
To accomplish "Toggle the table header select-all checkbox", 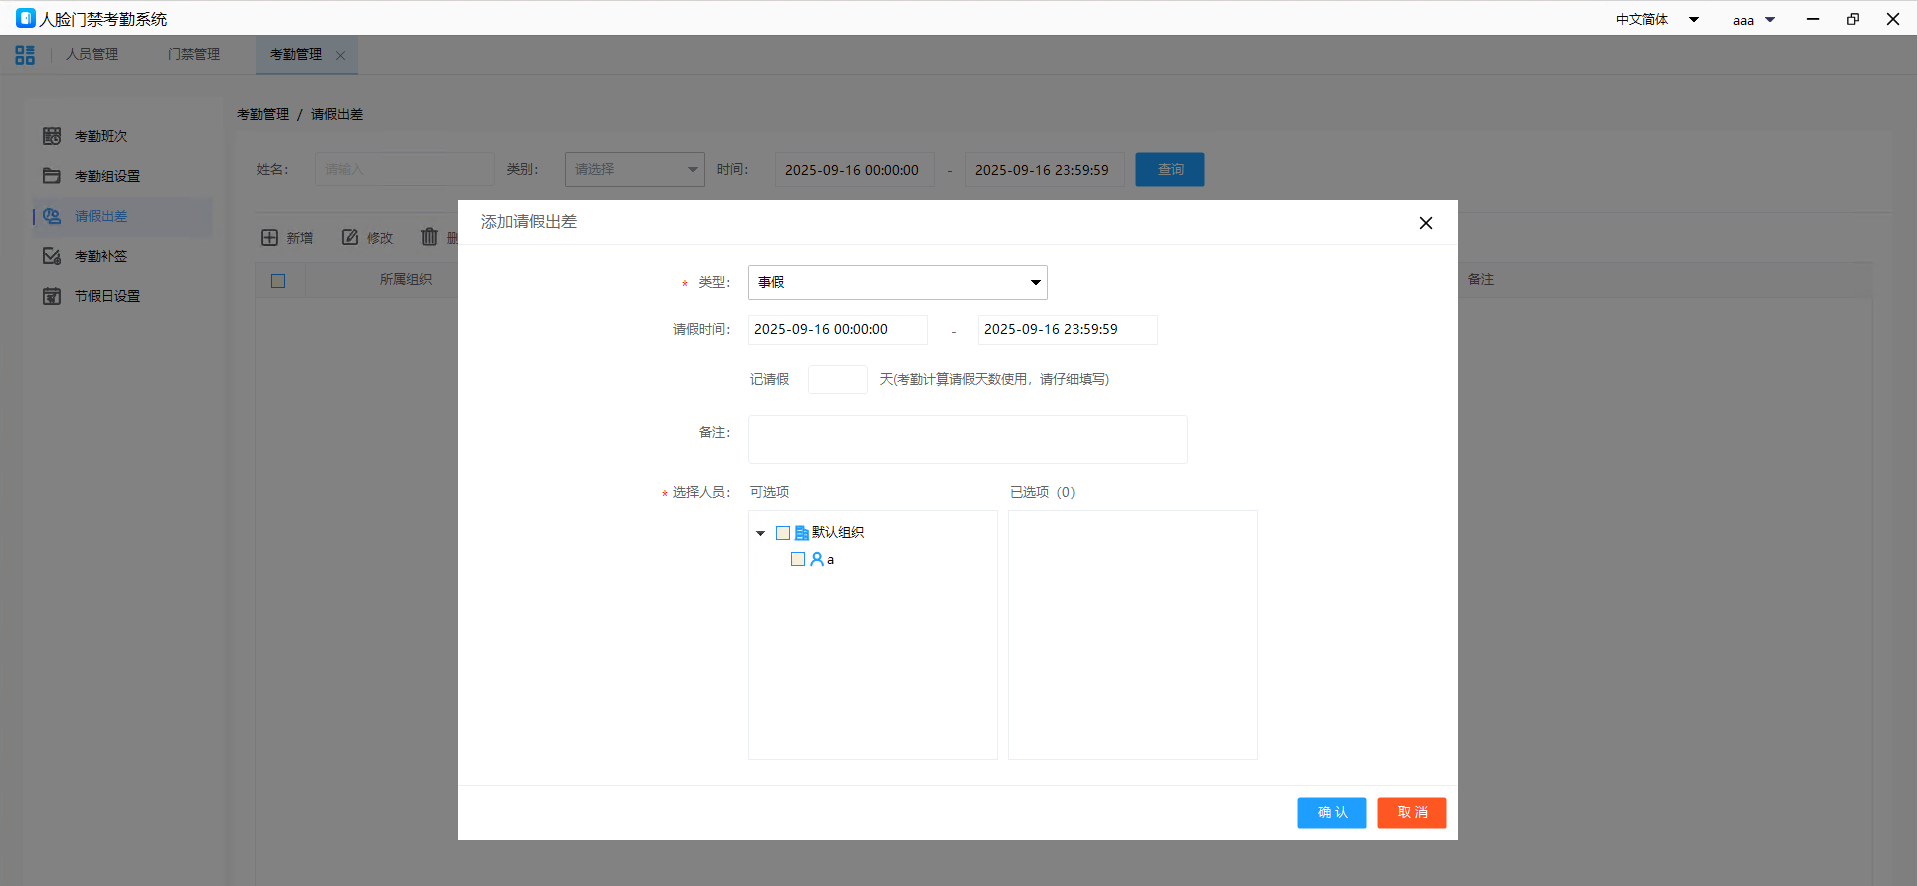I will coord(278,281).
